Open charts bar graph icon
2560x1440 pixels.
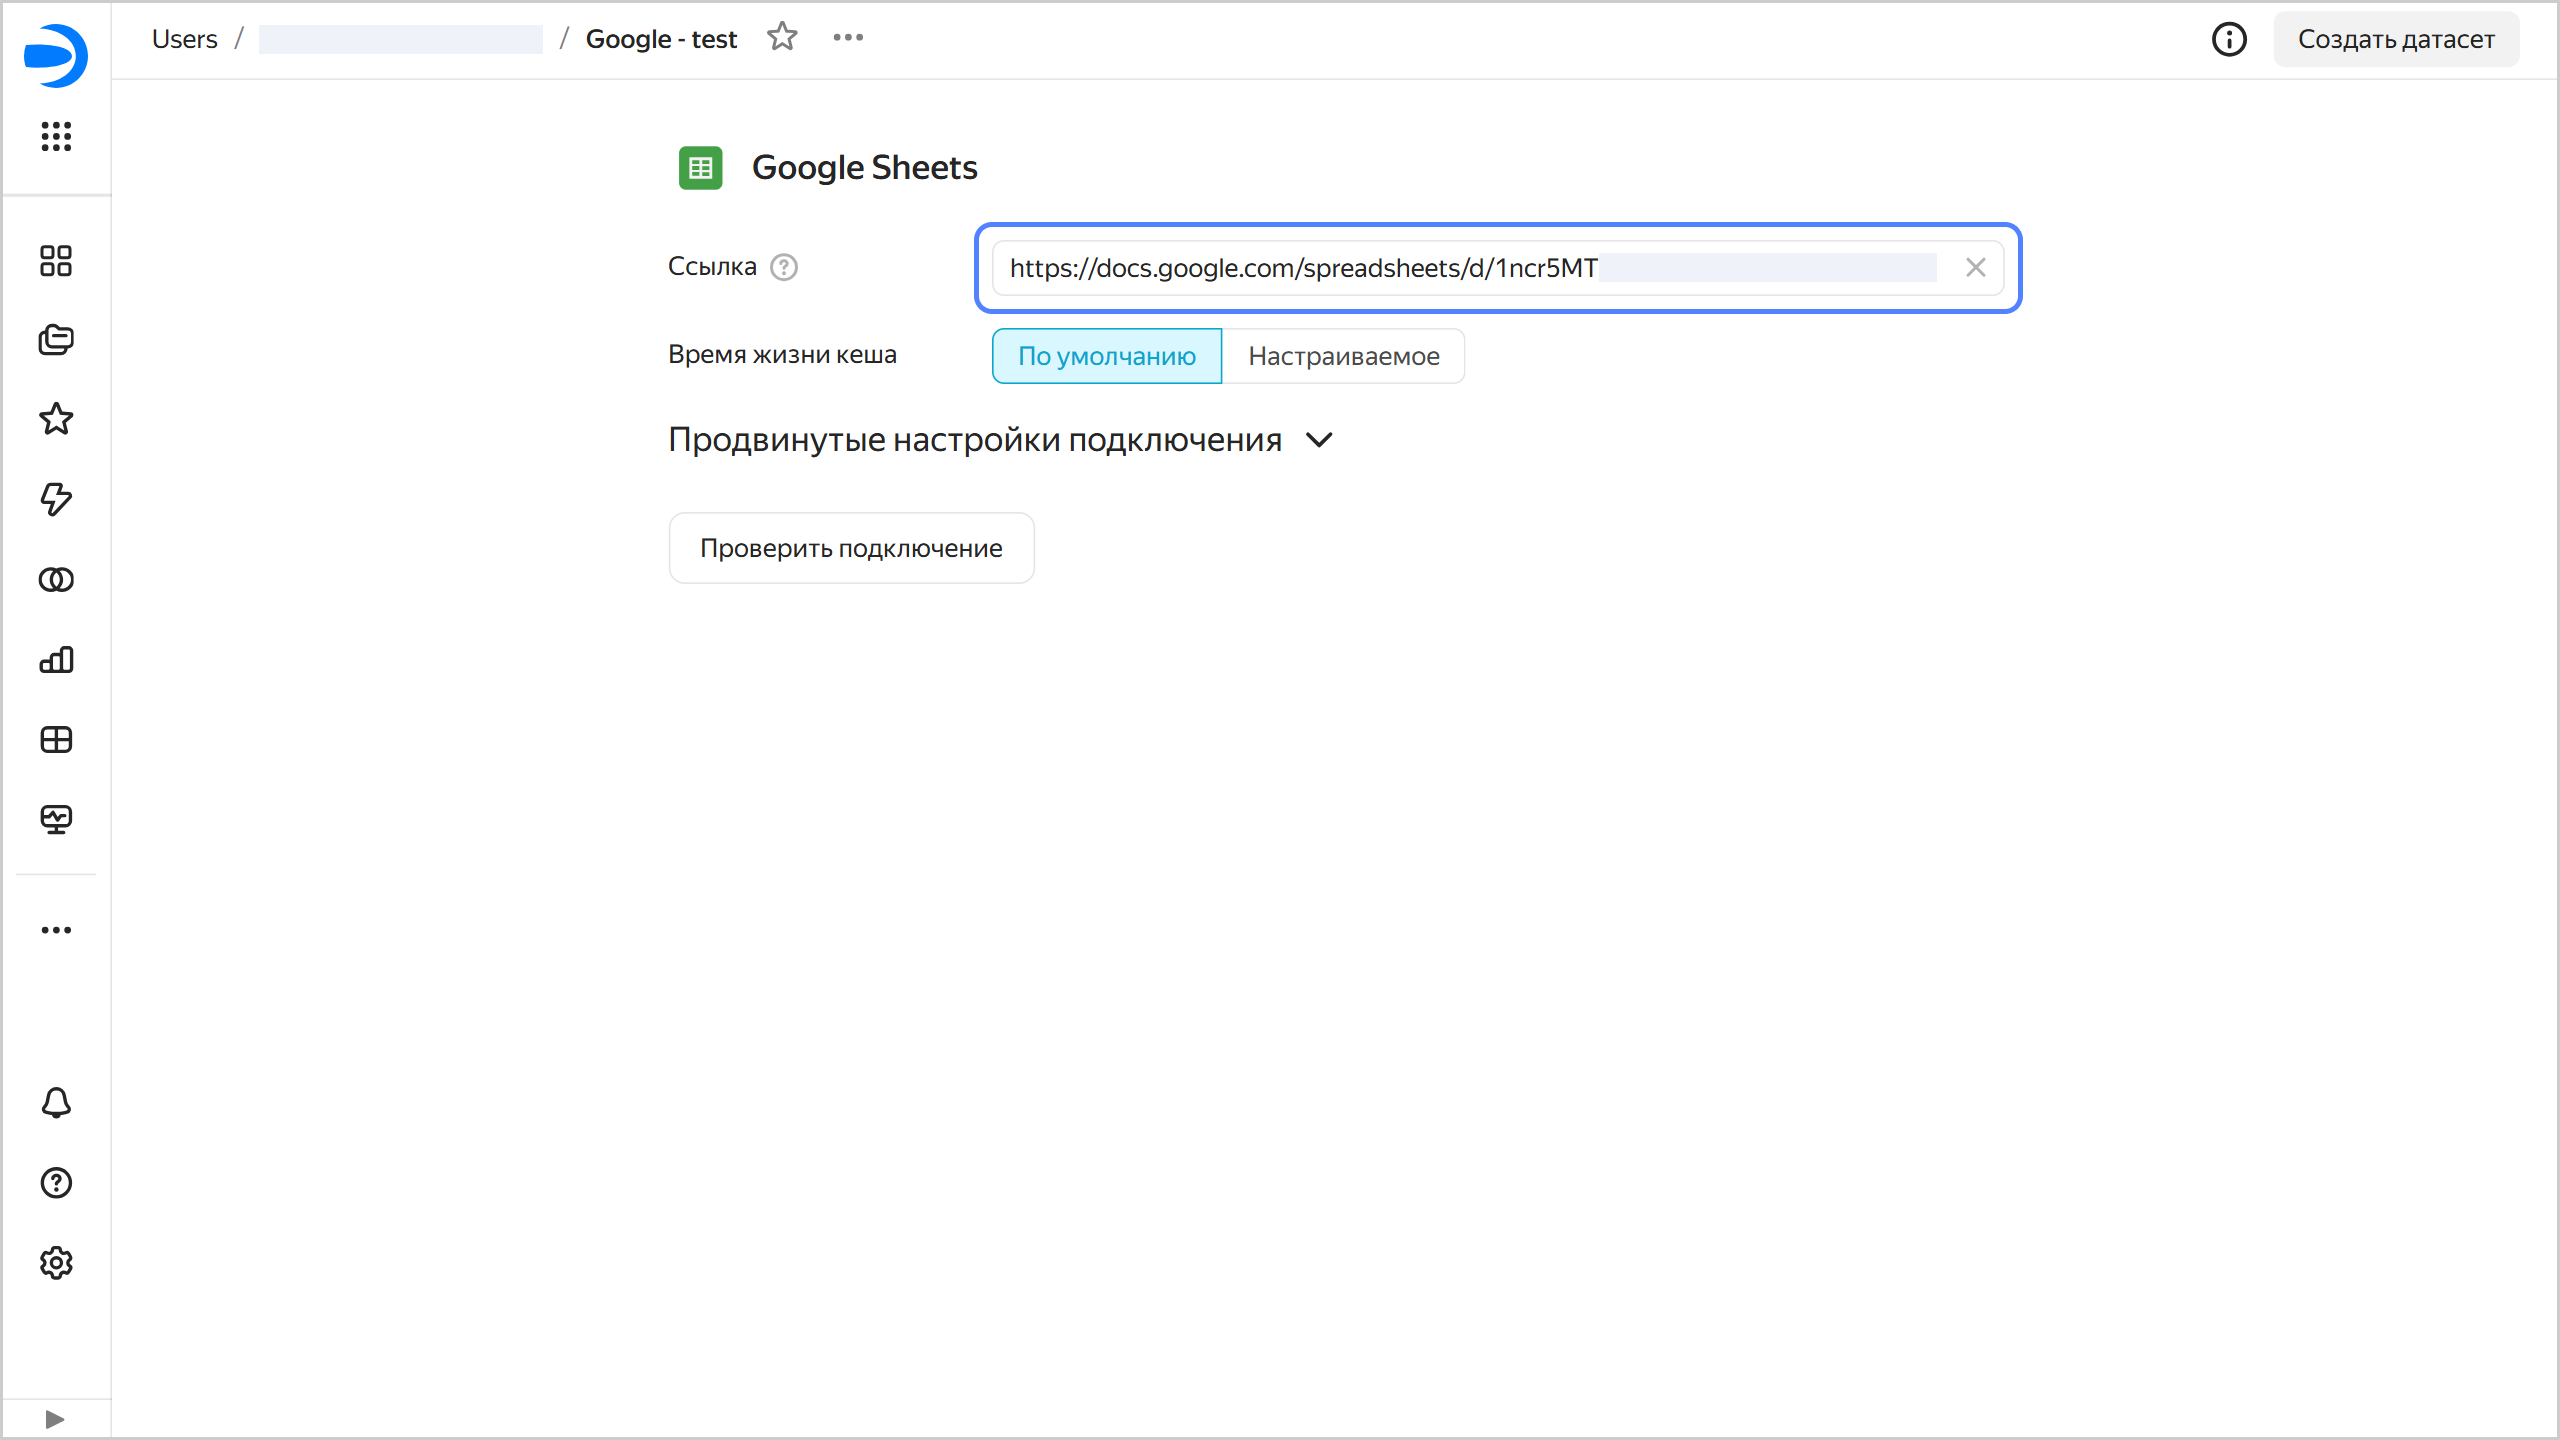tap(56, 660)
